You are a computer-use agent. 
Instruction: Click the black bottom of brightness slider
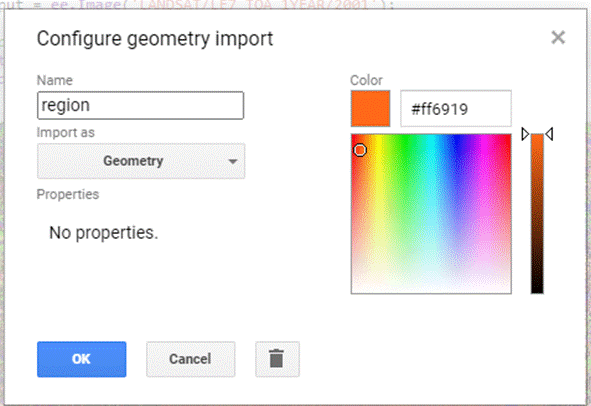point(537,288)
